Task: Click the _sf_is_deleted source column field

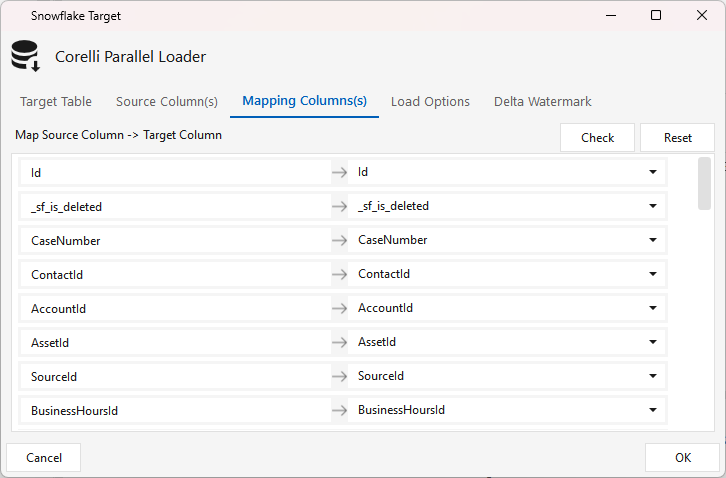Action: click(175, 207)
